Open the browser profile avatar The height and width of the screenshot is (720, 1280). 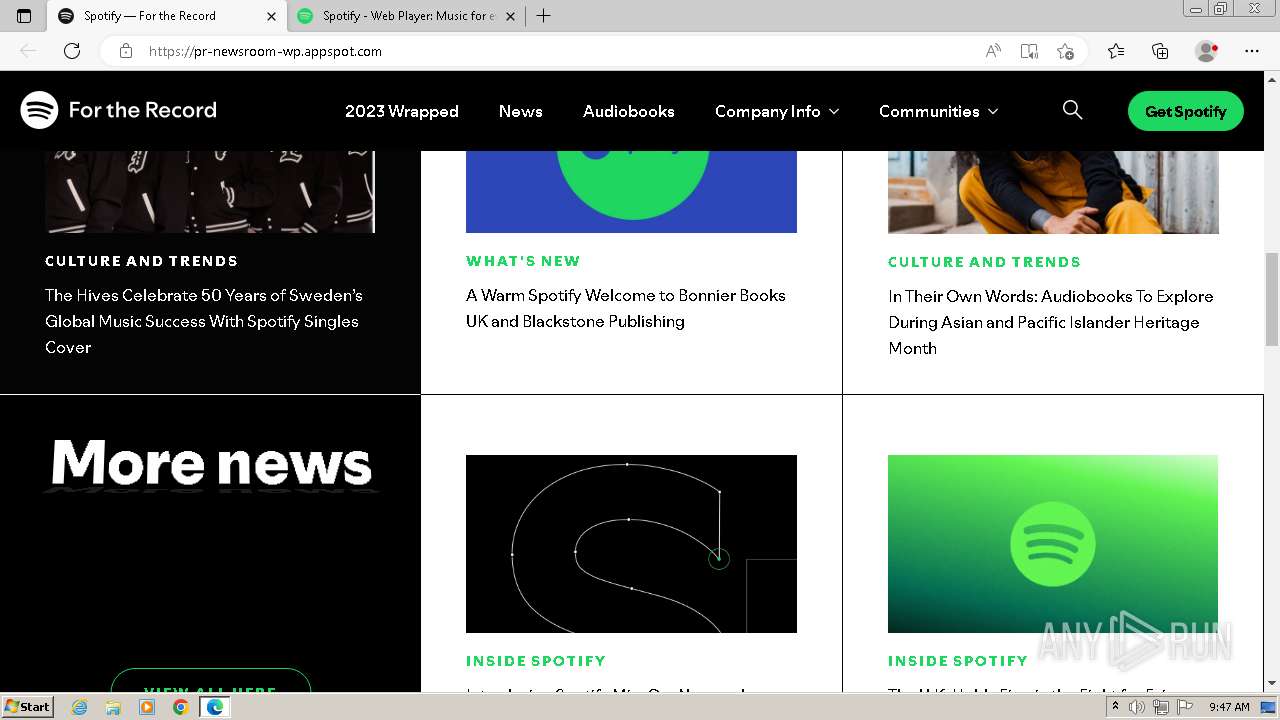tap(1206, 51)
